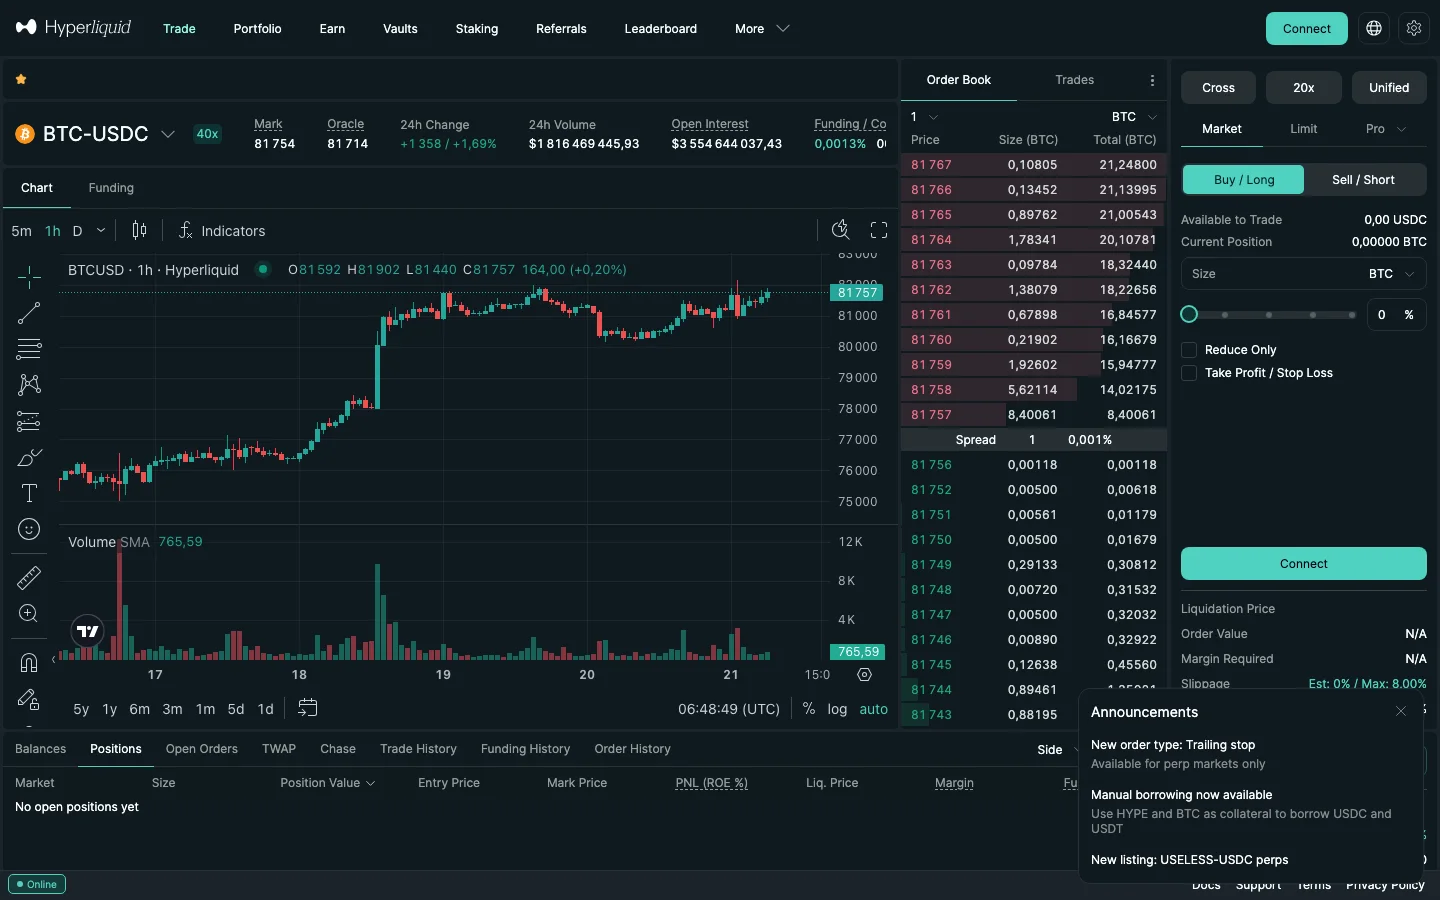Open the language globe icon
This screenshot has height=900, width=1440.
point(1374,28)
